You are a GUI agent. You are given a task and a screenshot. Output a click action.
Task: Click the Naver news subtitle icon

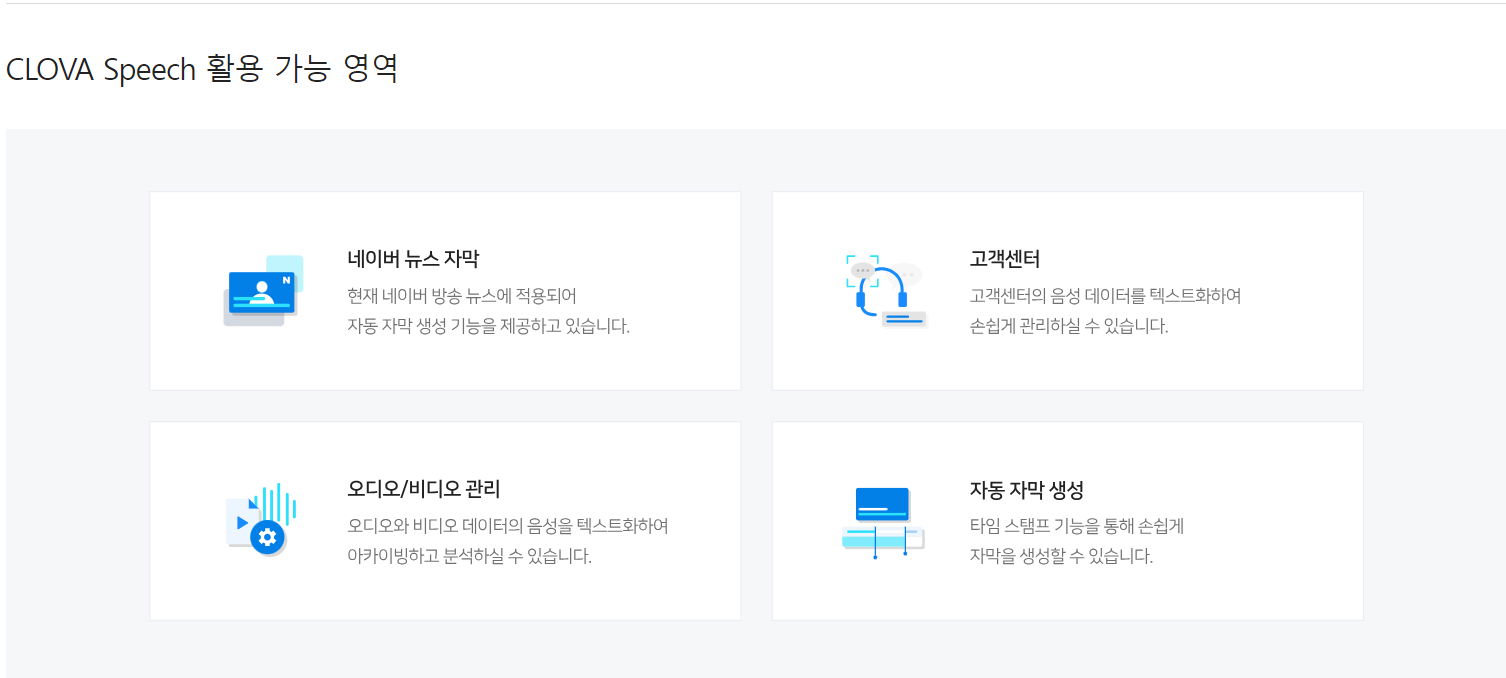click(263, 290)
